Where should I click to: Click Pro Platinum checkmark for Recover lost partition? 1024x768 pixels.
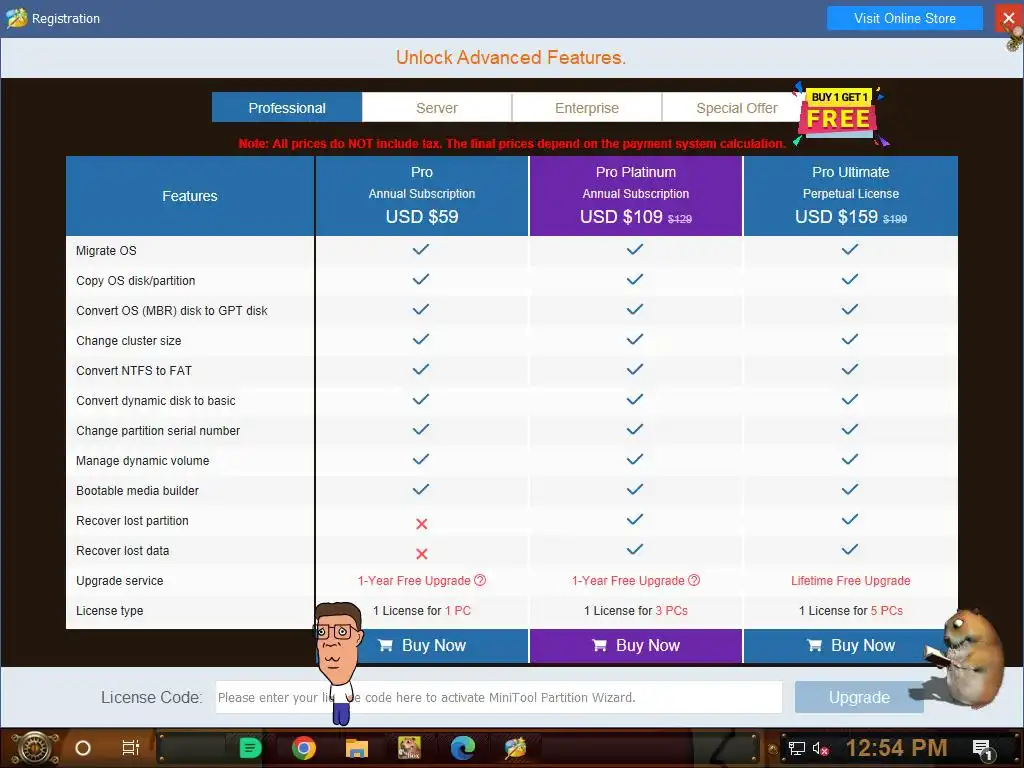pyautogui.click(x=635, y=519)
